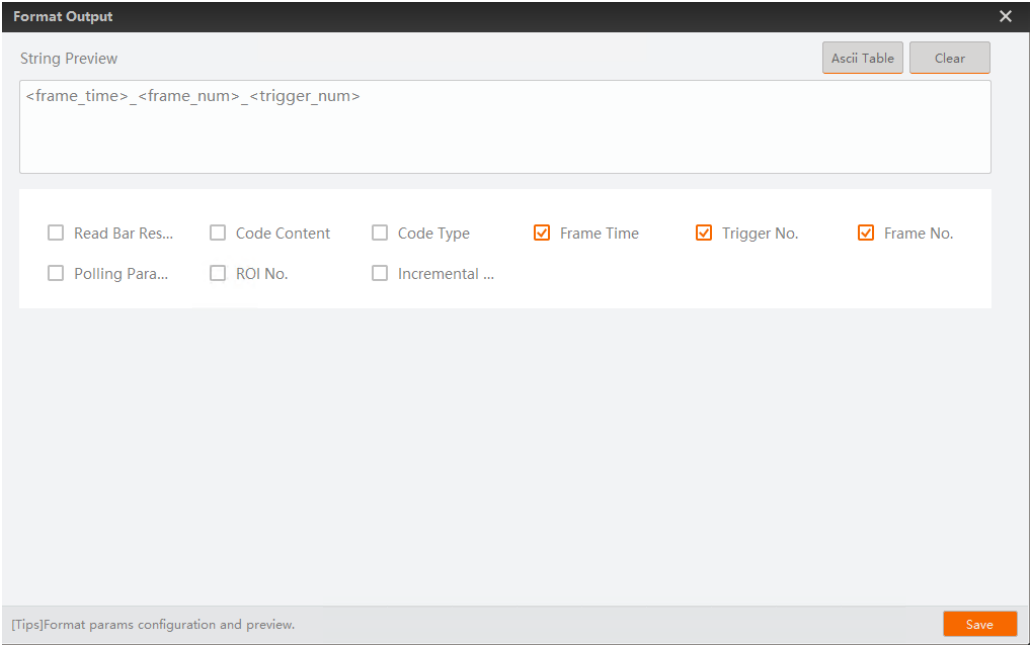Select the String Preview label
Screen dimensions: 1030x645
pyautogui.click(x=68, y=58)
